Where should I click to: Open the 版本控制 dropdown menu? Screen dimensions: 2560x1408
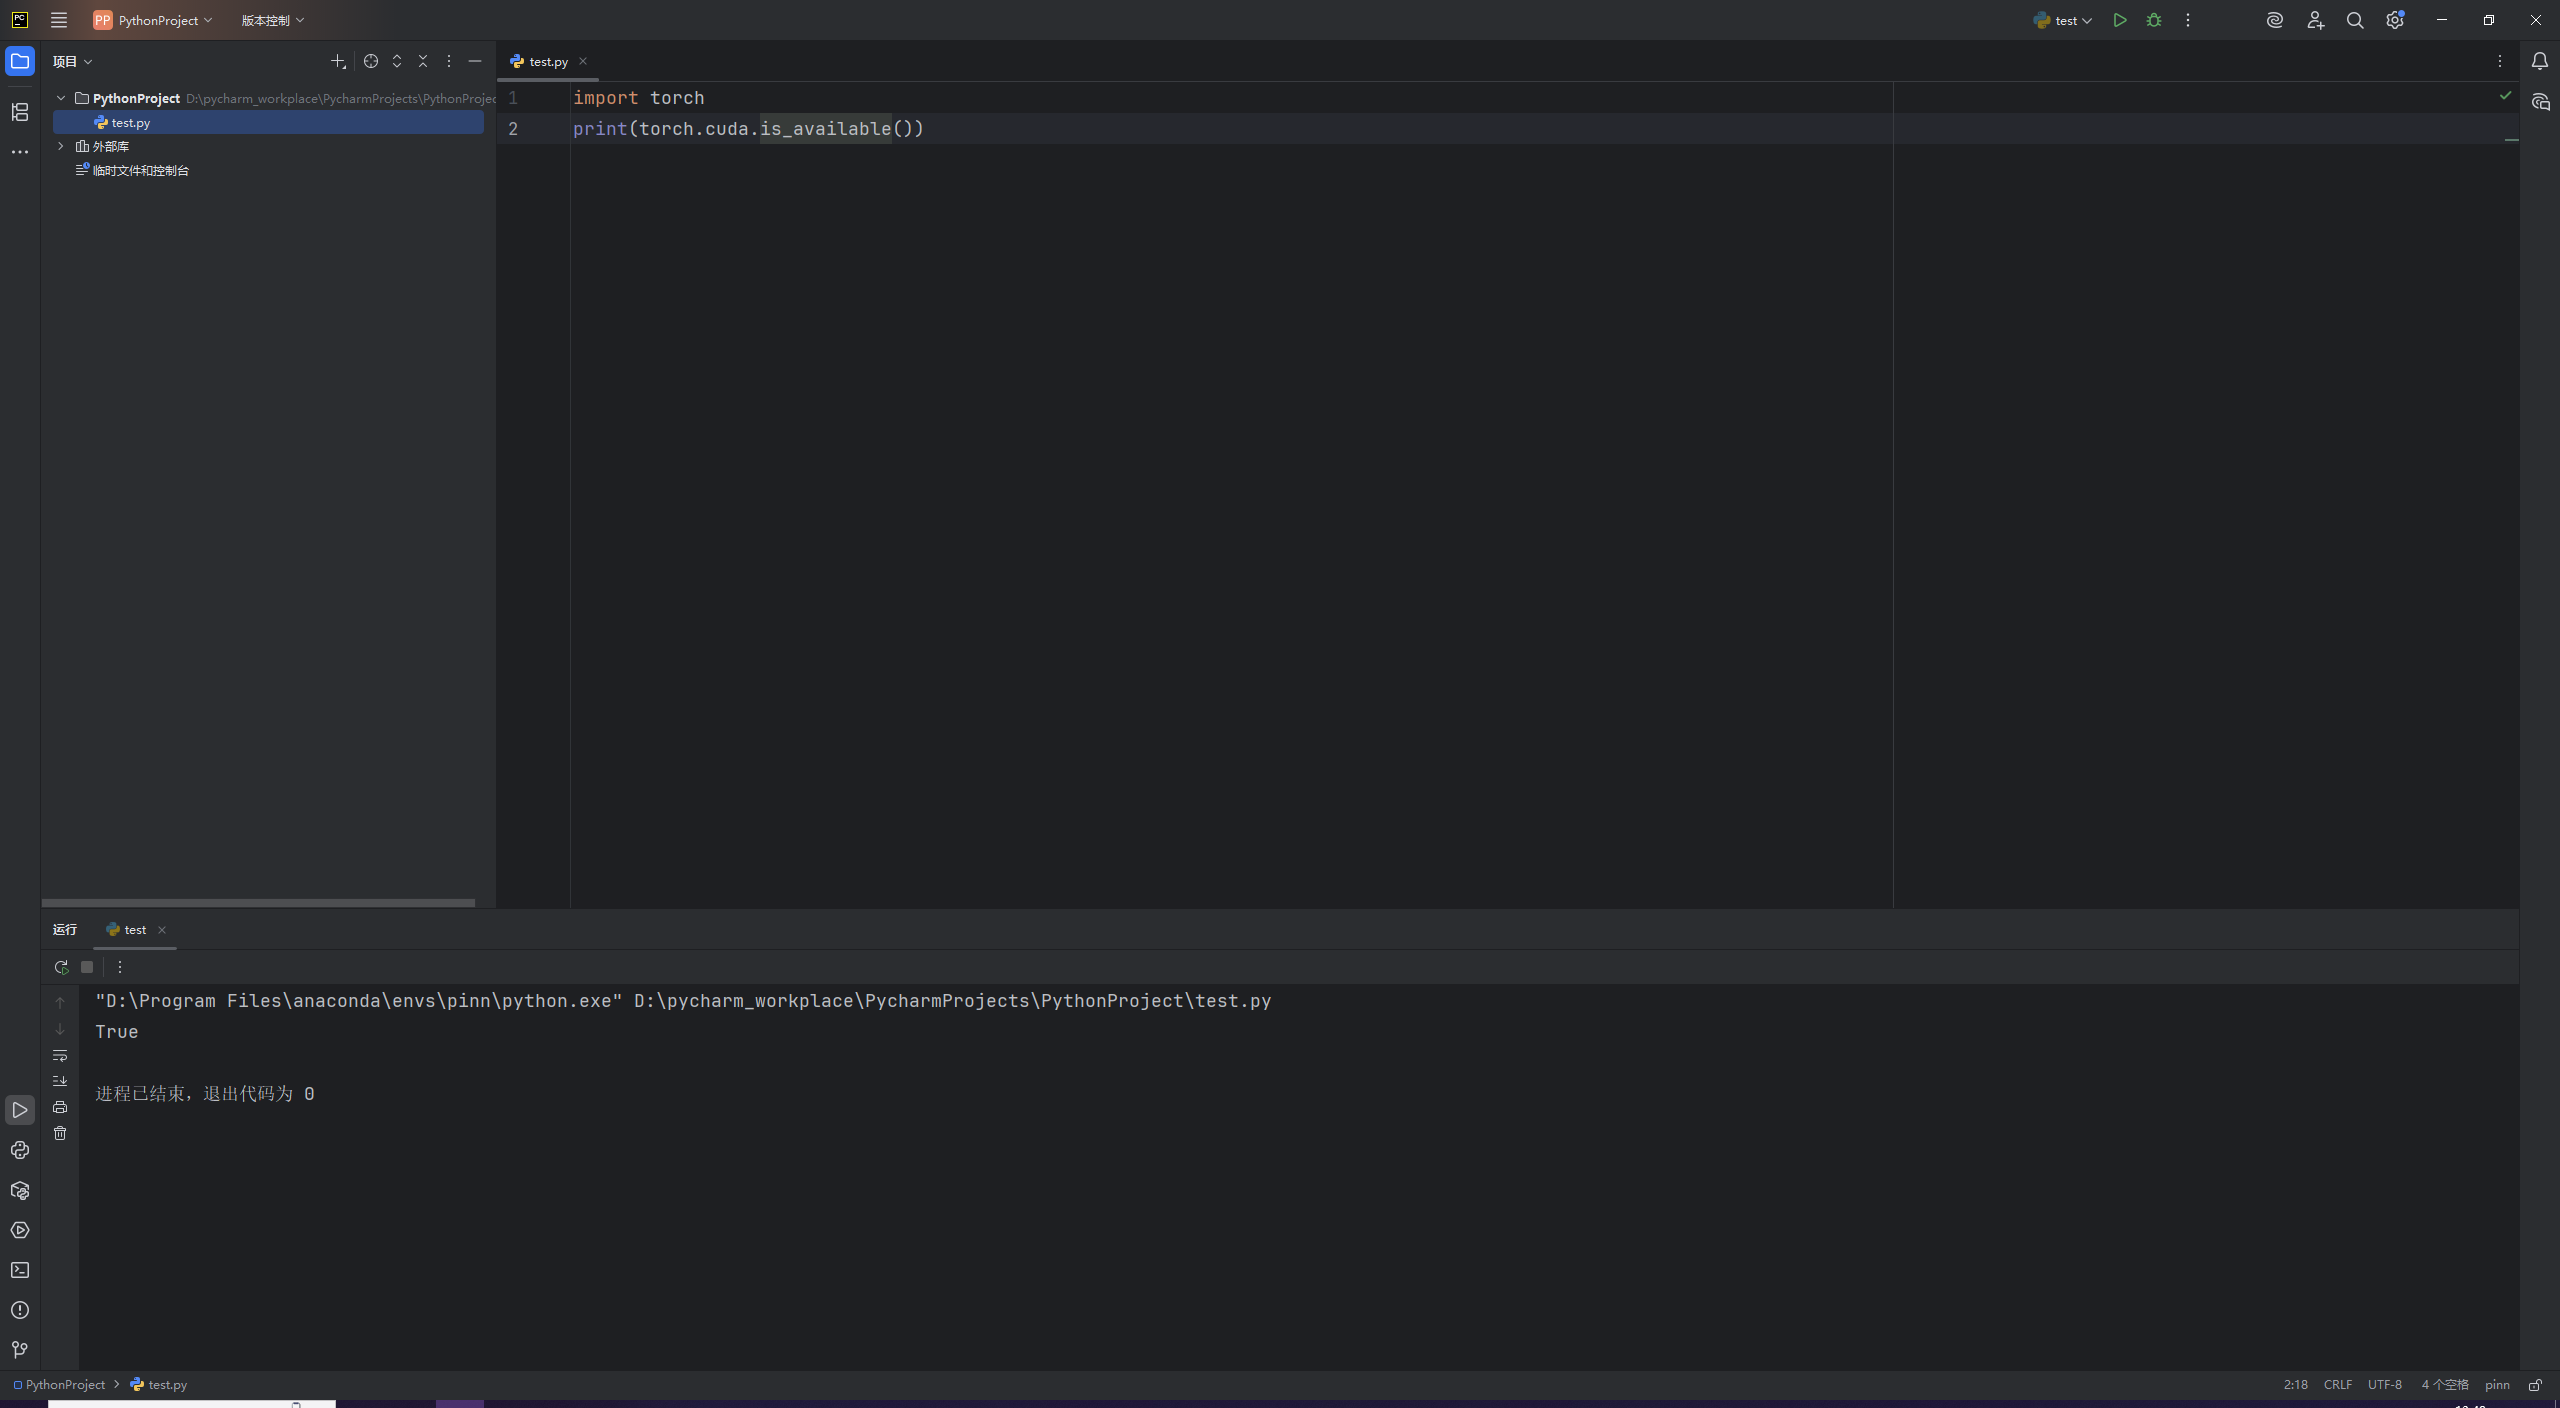[272, 20]
